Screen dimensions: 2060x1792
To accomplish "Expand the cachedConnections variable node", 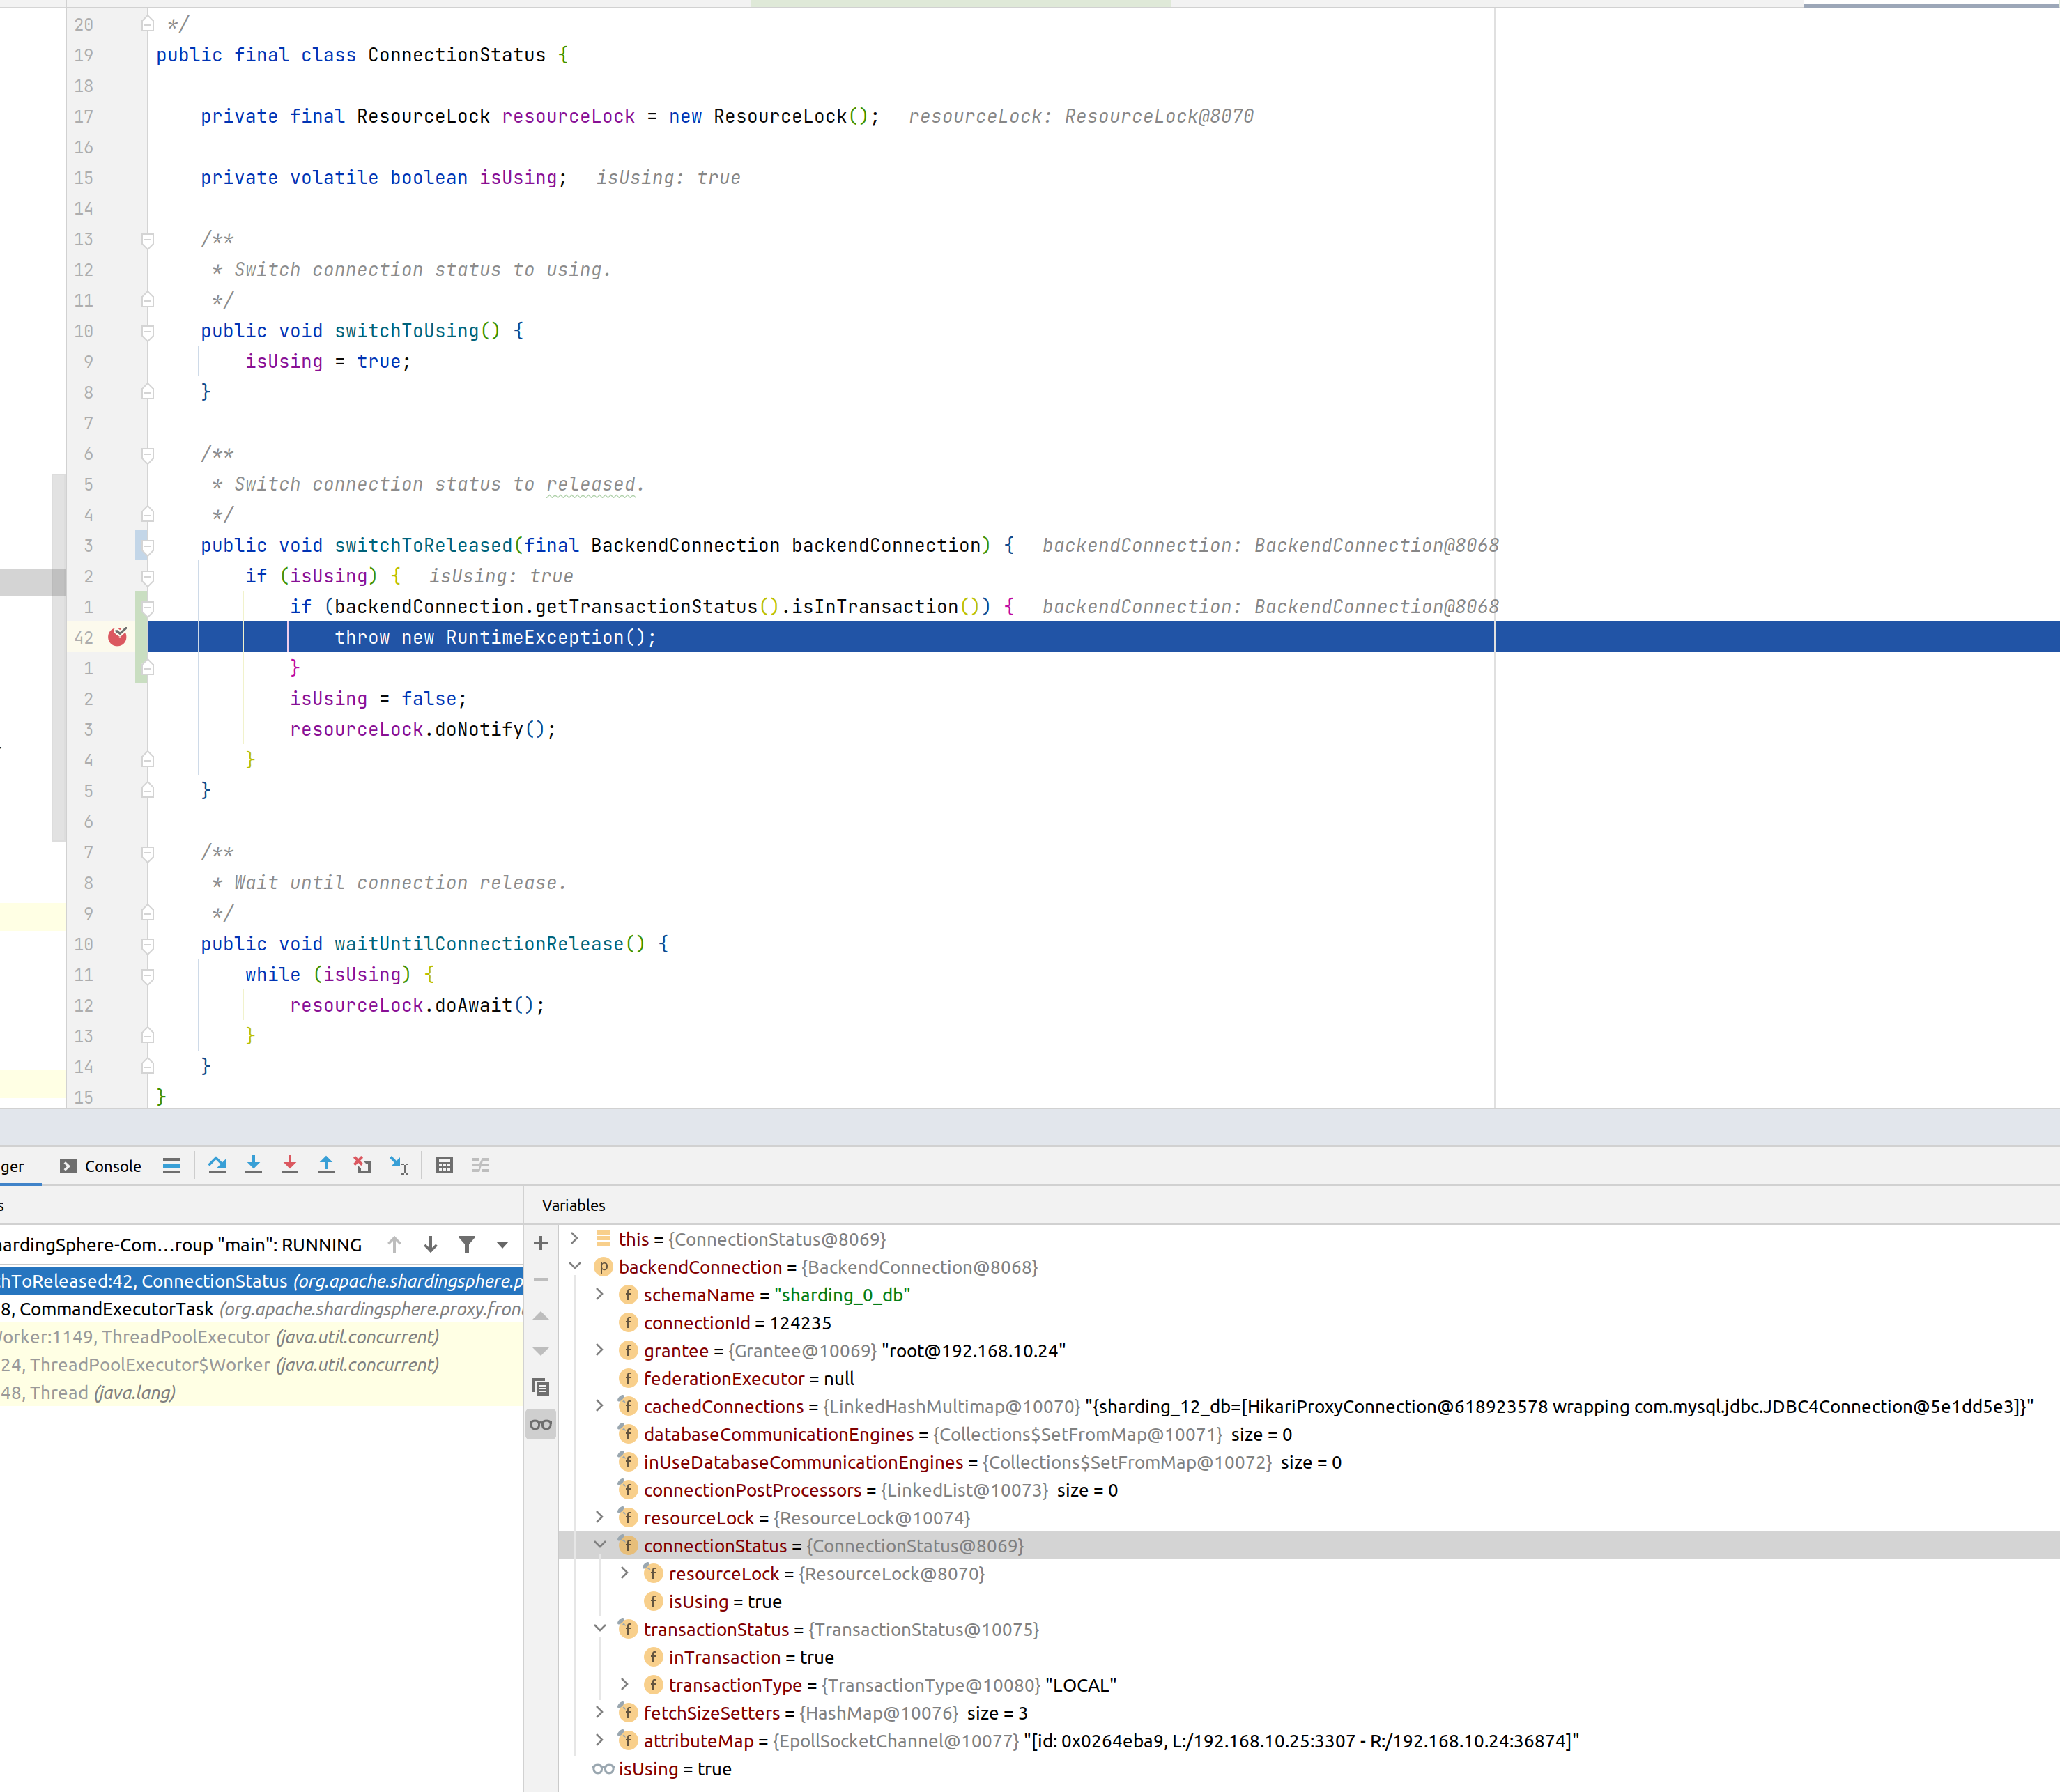I will (600, 1406).
